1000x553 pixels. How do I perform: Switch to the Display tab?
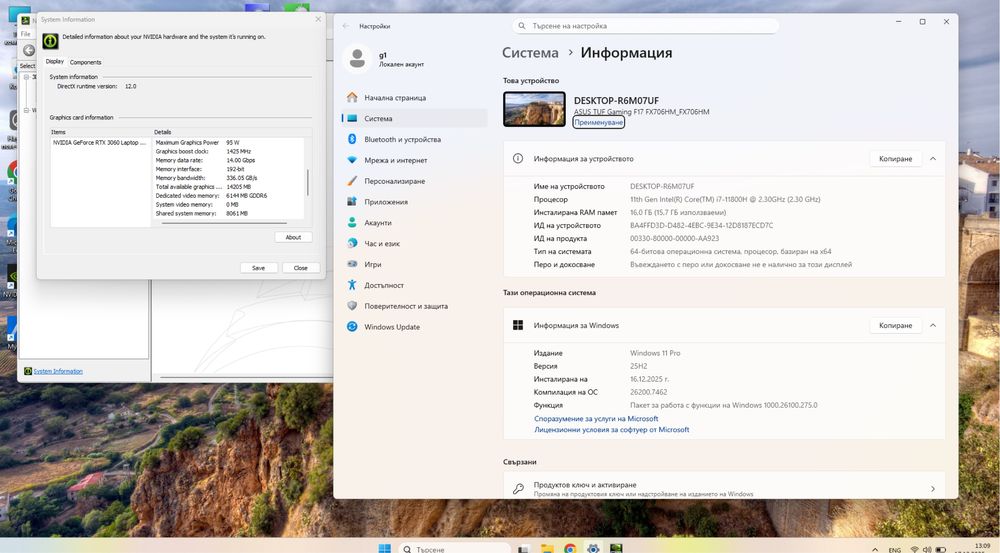tap(55, 61)
